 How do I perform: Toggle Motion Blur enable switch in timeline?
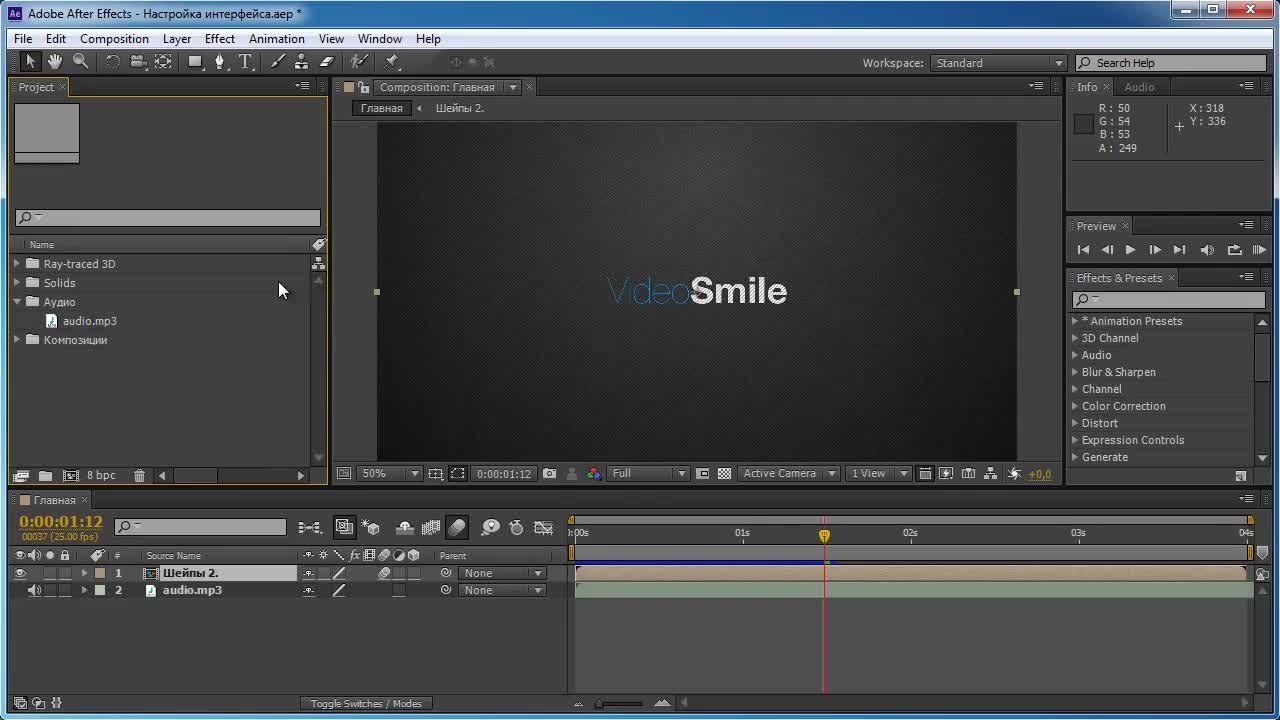point(457,527)
